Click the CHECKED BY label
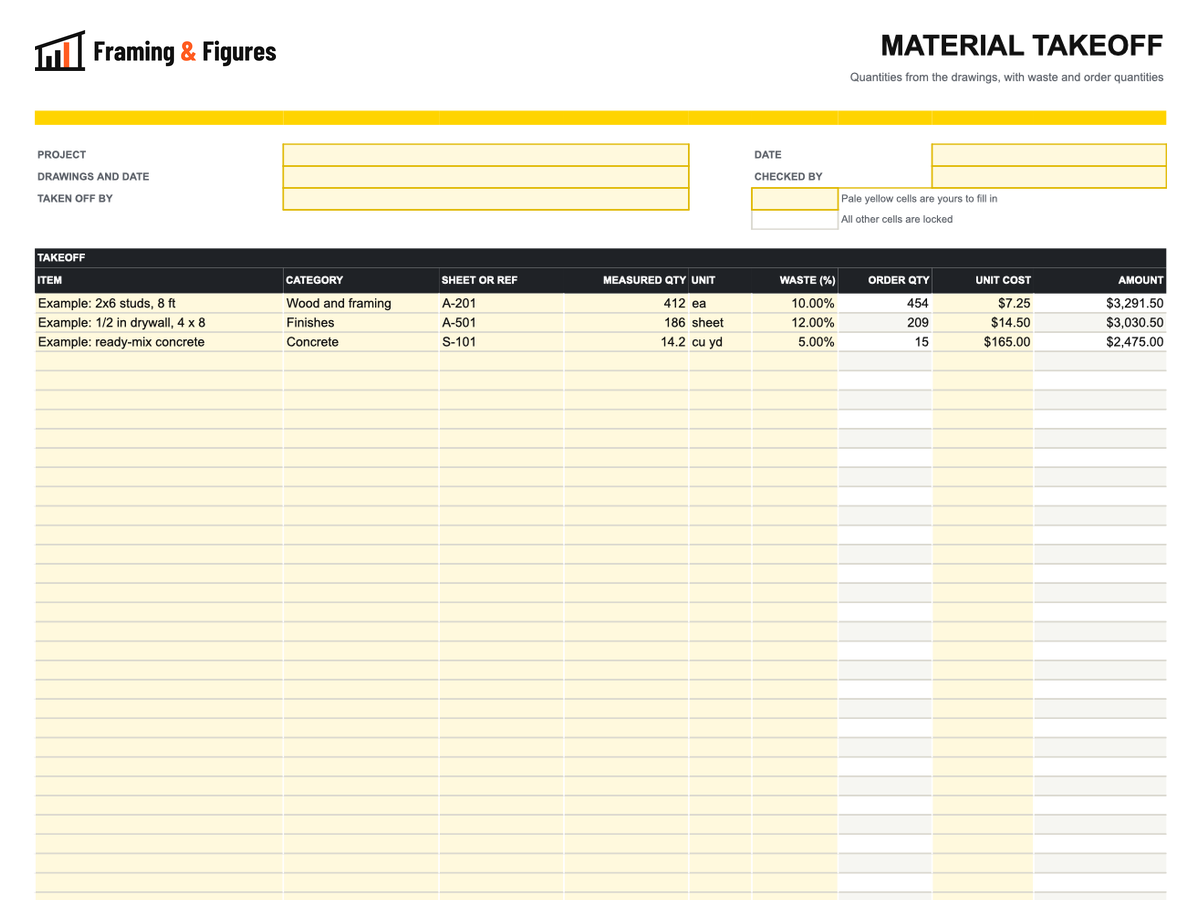The width and height of the screenshot is (1200, 900). [788, 177]
